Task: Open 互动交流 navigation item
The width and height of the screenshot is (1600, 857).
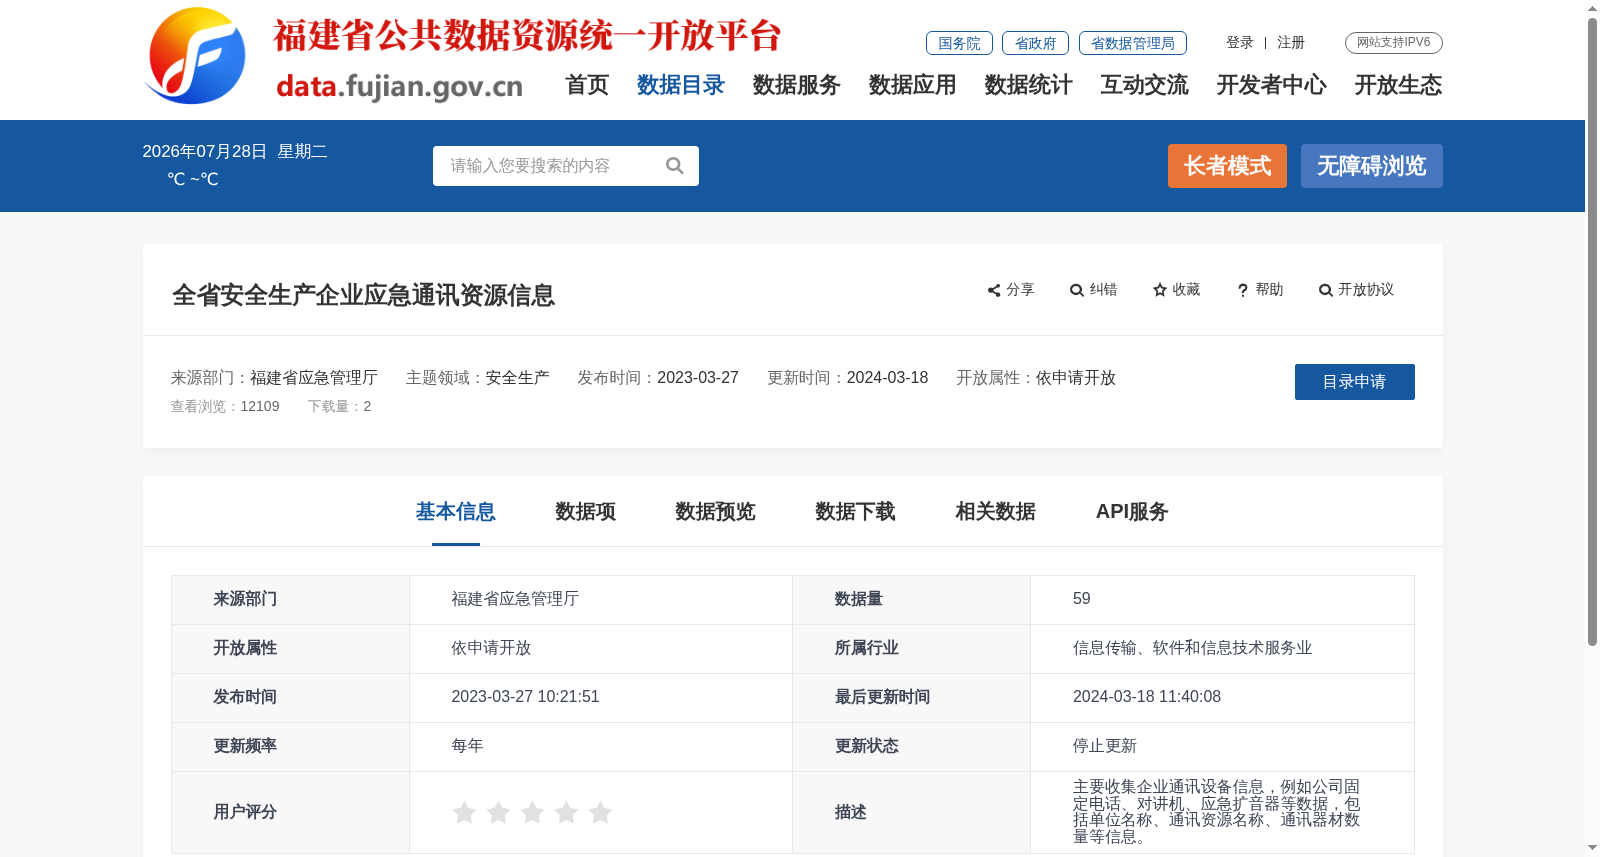Action: 1145,85
